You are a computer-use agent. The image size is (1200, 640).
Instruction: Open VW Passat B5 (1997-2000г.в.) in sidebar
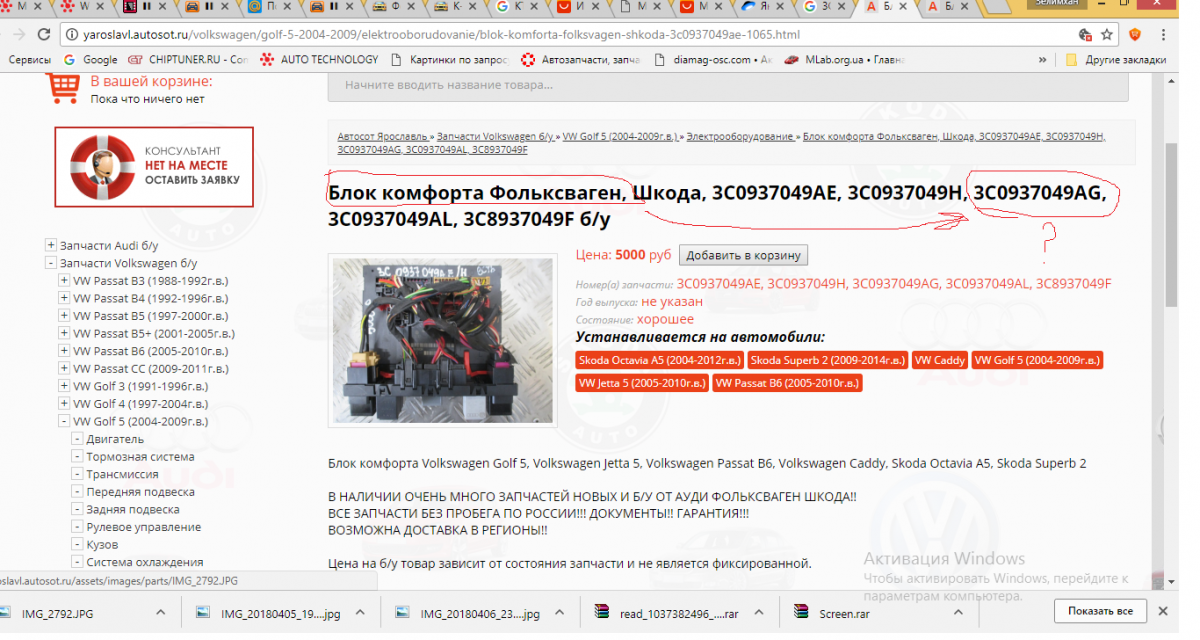click(151, 316)
